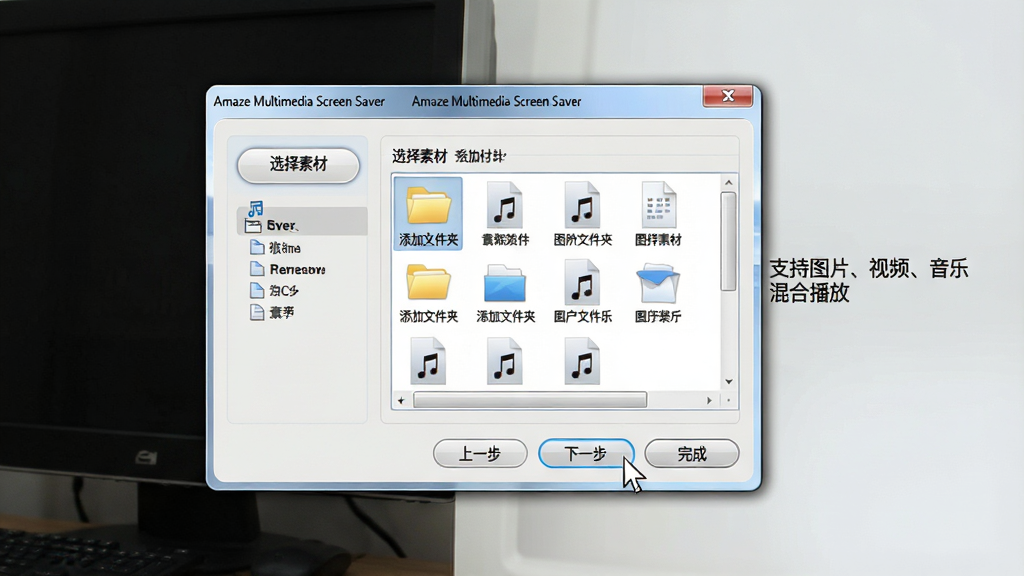Select the last sidebar item with lined document icon
Viewport: 1024px width, 576px height.
click(x=272, y=312)
